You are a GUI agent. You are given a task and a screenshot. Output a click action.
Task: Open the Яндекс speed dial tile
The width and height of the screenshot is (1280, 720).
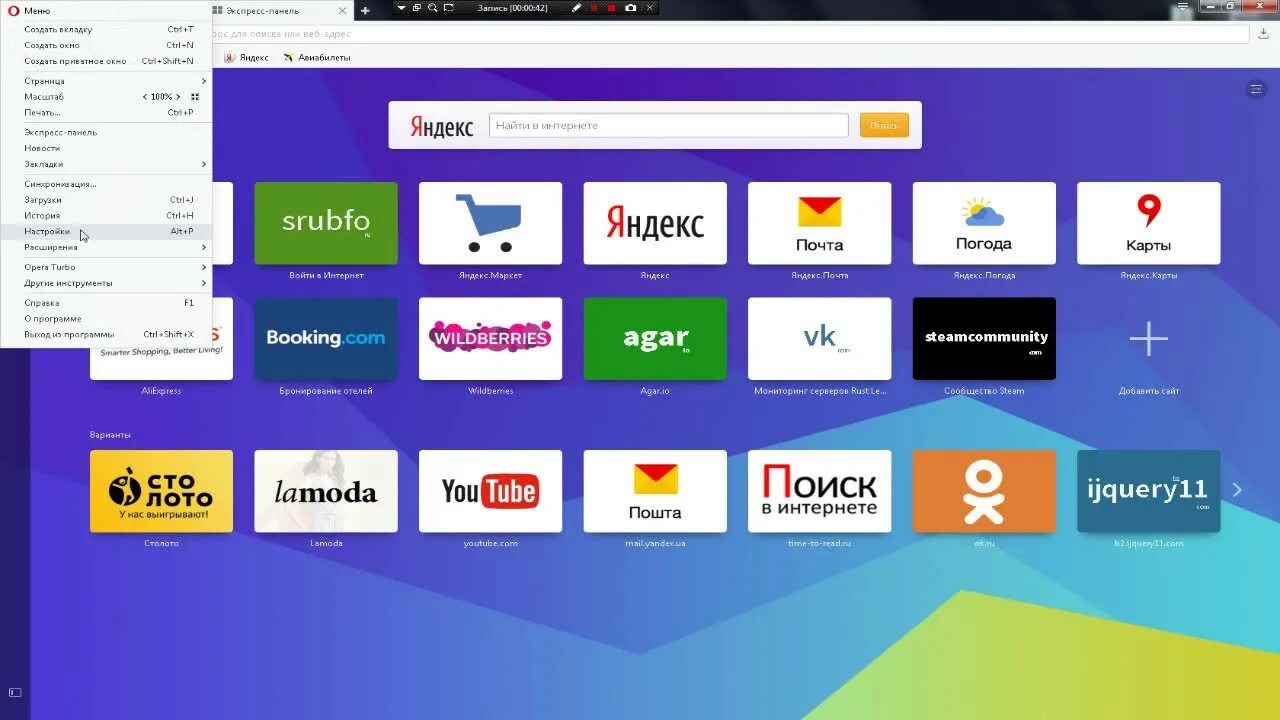655,223
